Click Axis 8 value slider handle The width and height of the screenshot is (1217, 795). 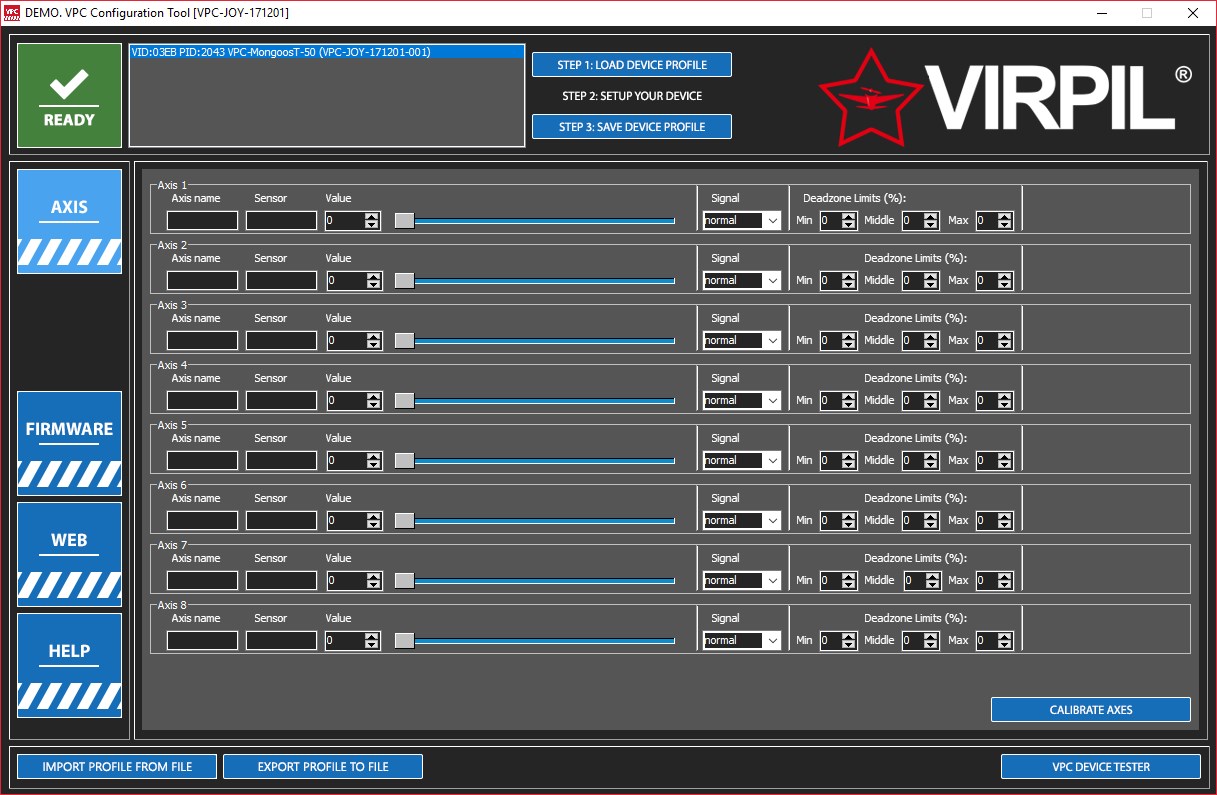point(404,641)
